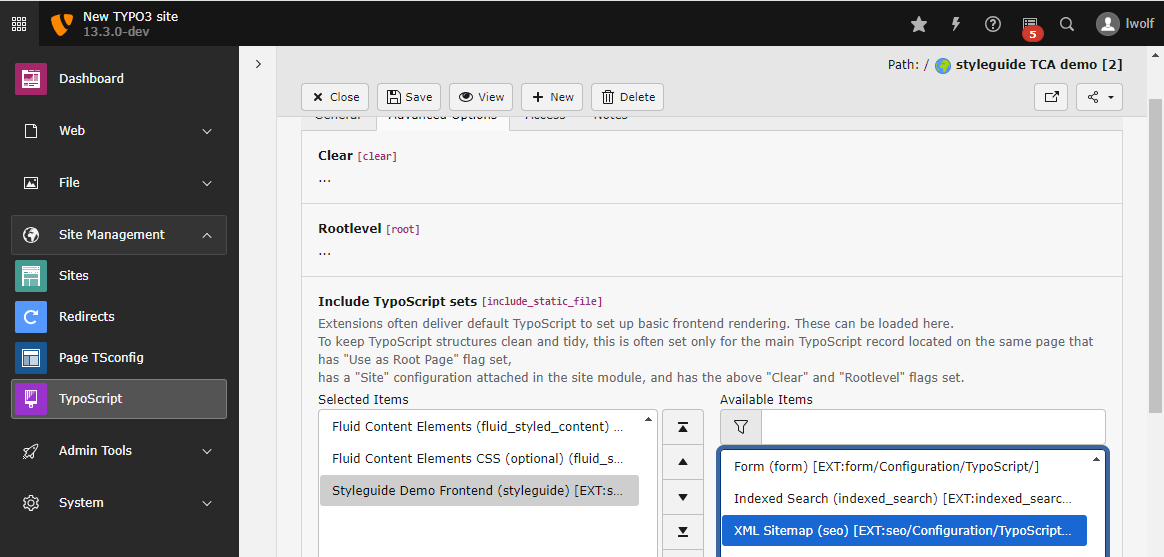Select XML Sitemap (seo) in Available Items
1164x557 pixels.
(x=904, y=531)
